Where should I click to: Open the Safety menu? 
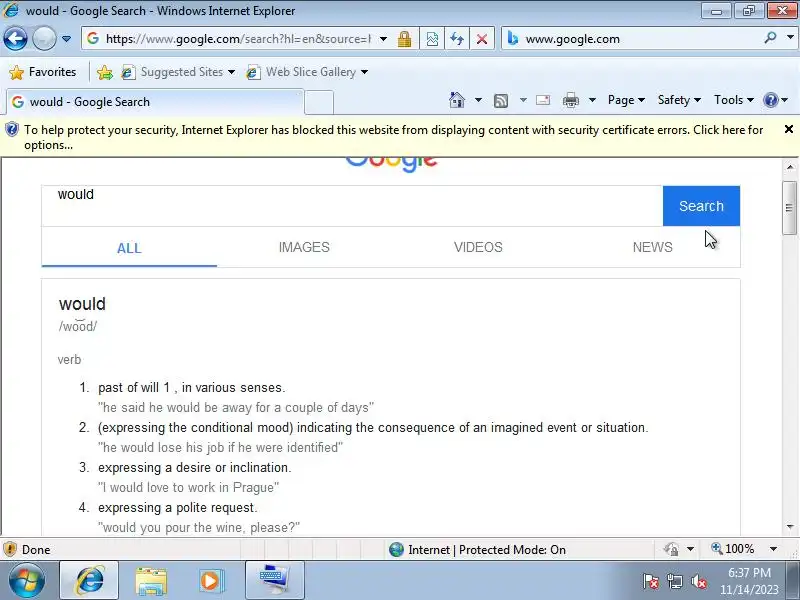point(679,100)
